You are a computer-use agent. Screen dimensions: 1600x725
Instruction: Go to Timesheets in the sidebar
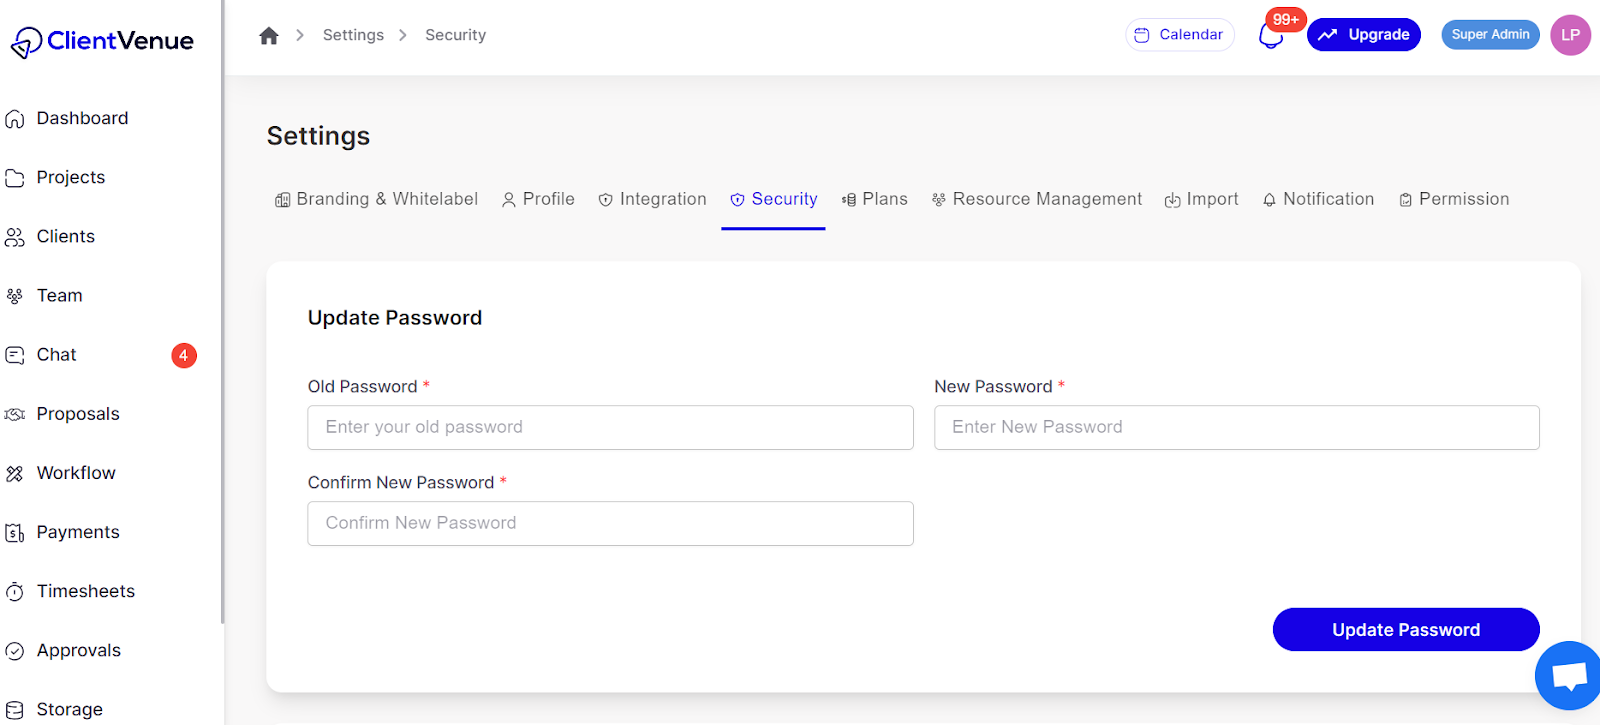pyautogui.click(x=85, y=591)
